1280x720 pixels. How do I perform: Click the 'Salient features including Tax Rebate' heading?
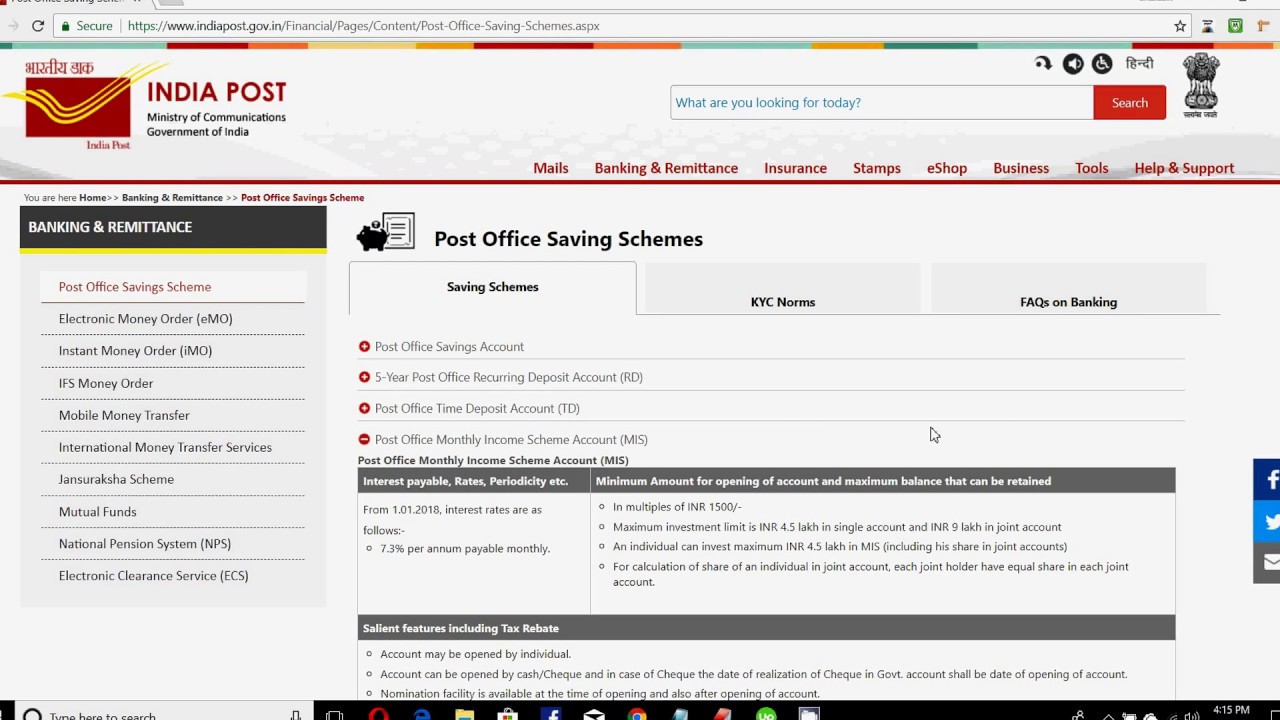(461, 628)
